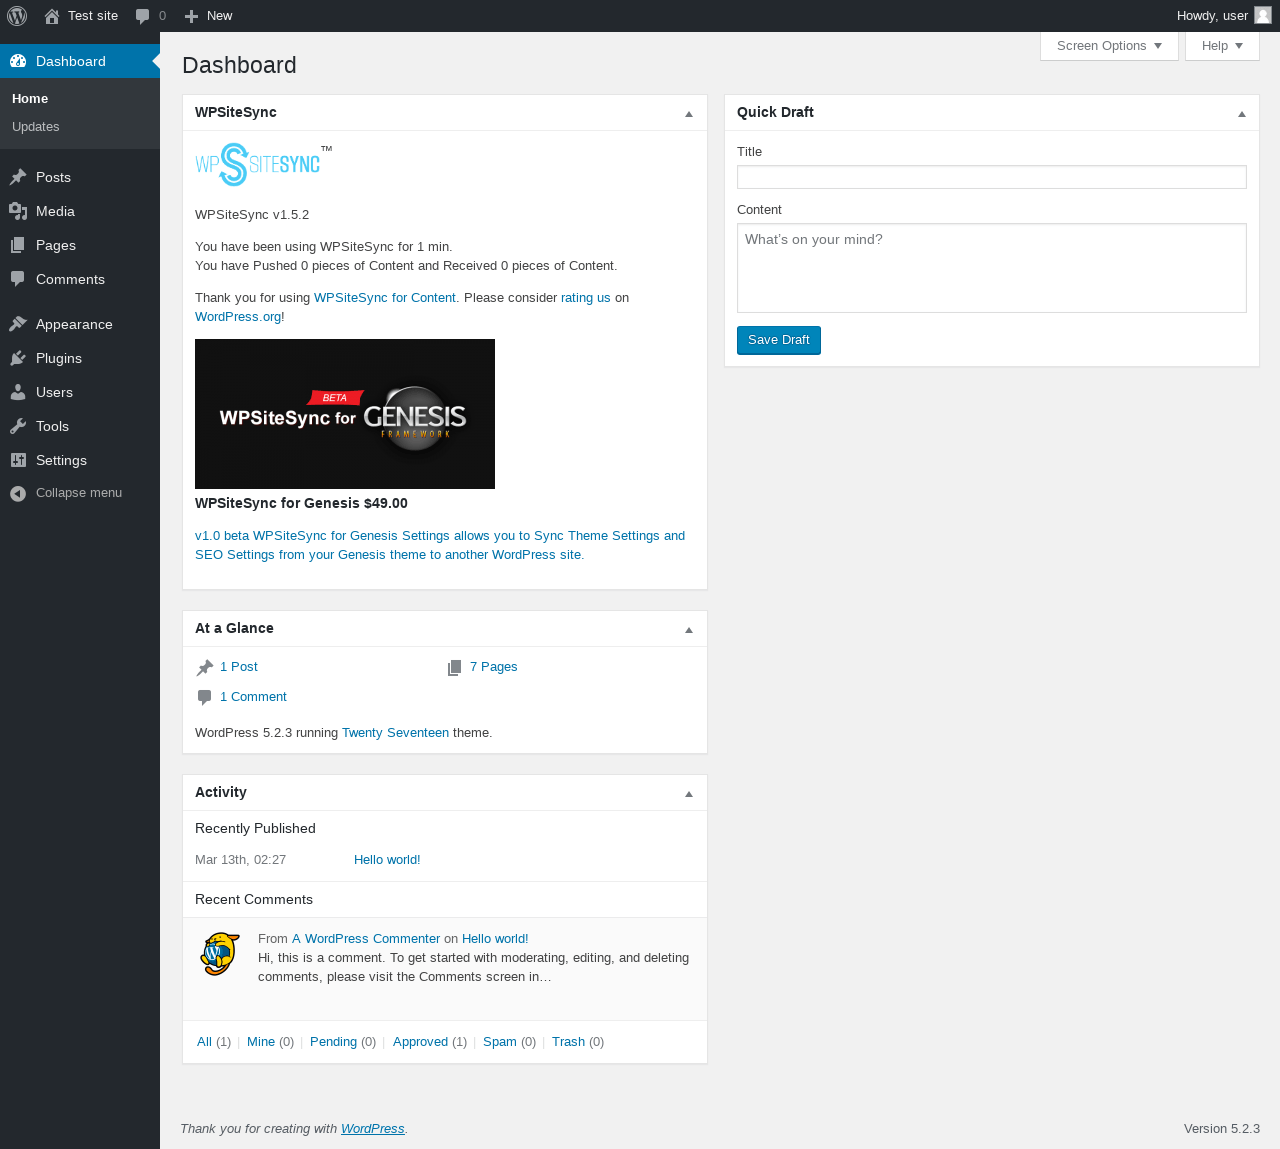Open the Dashboard menu item

tap(80, 61)
